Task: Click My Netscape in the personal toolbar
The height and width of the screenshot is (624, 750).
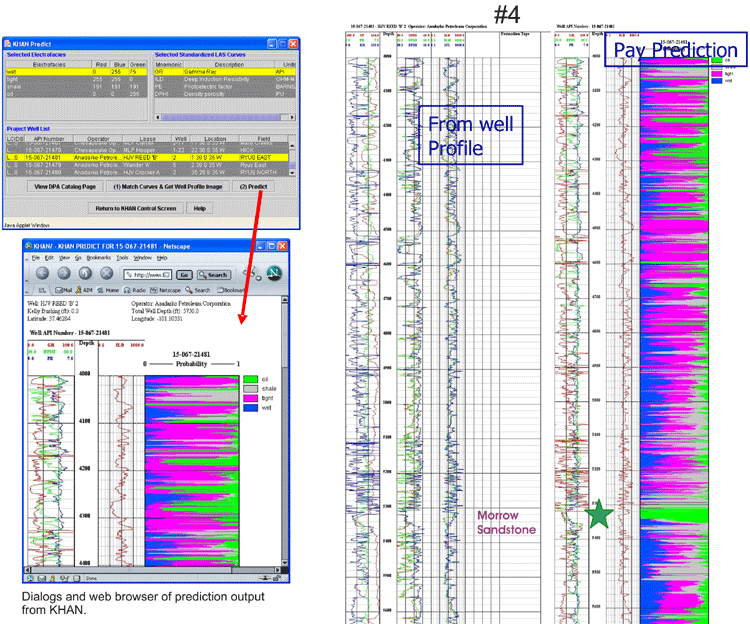Action: (165, 290)
